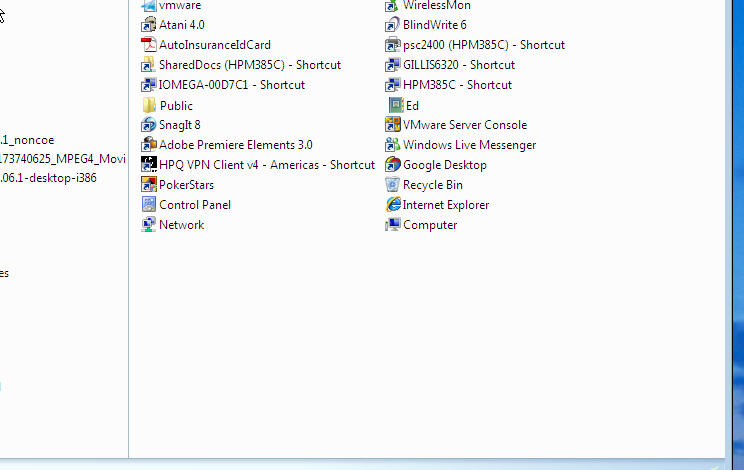The width and height of the screenshot is (744, 470).
Task: Click the Windows Live Messenger icon
Action: coord(392,145)
